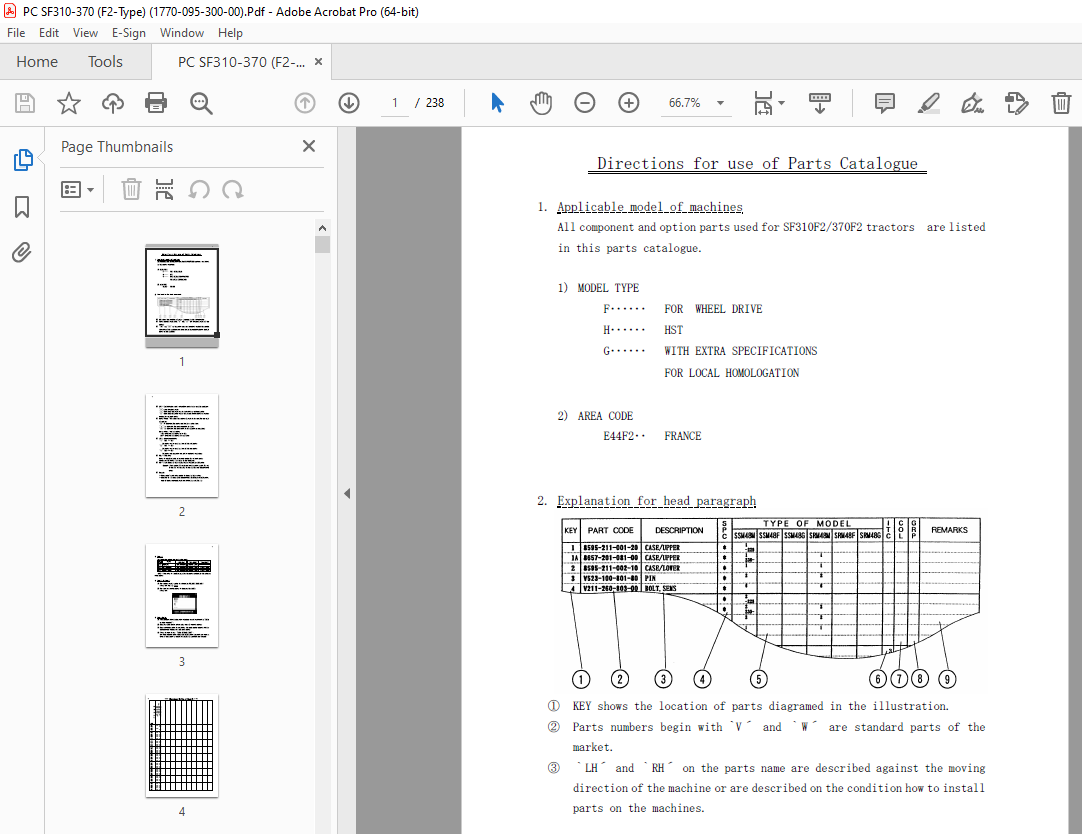Open the Attachments paperclip panel

pos(22,252)
